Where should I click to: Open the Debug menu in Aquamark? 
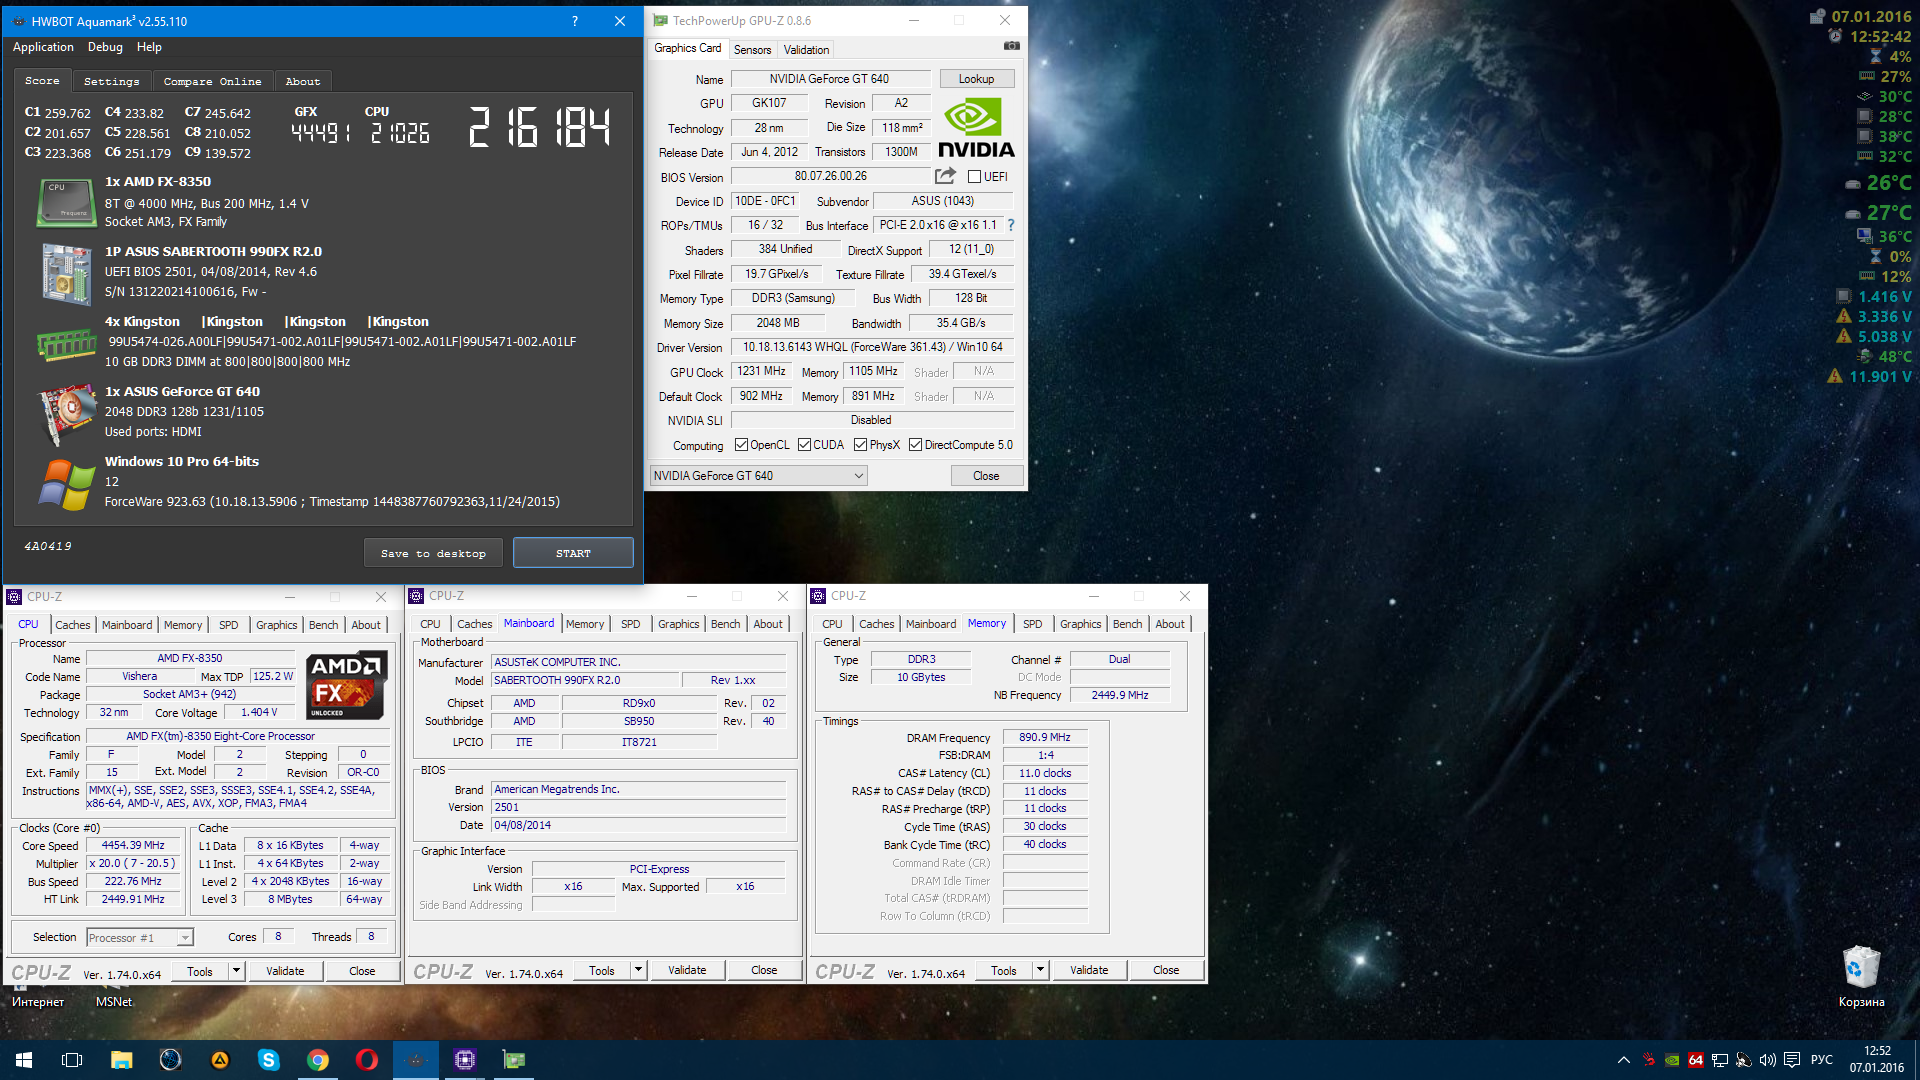tap(105, 47)
